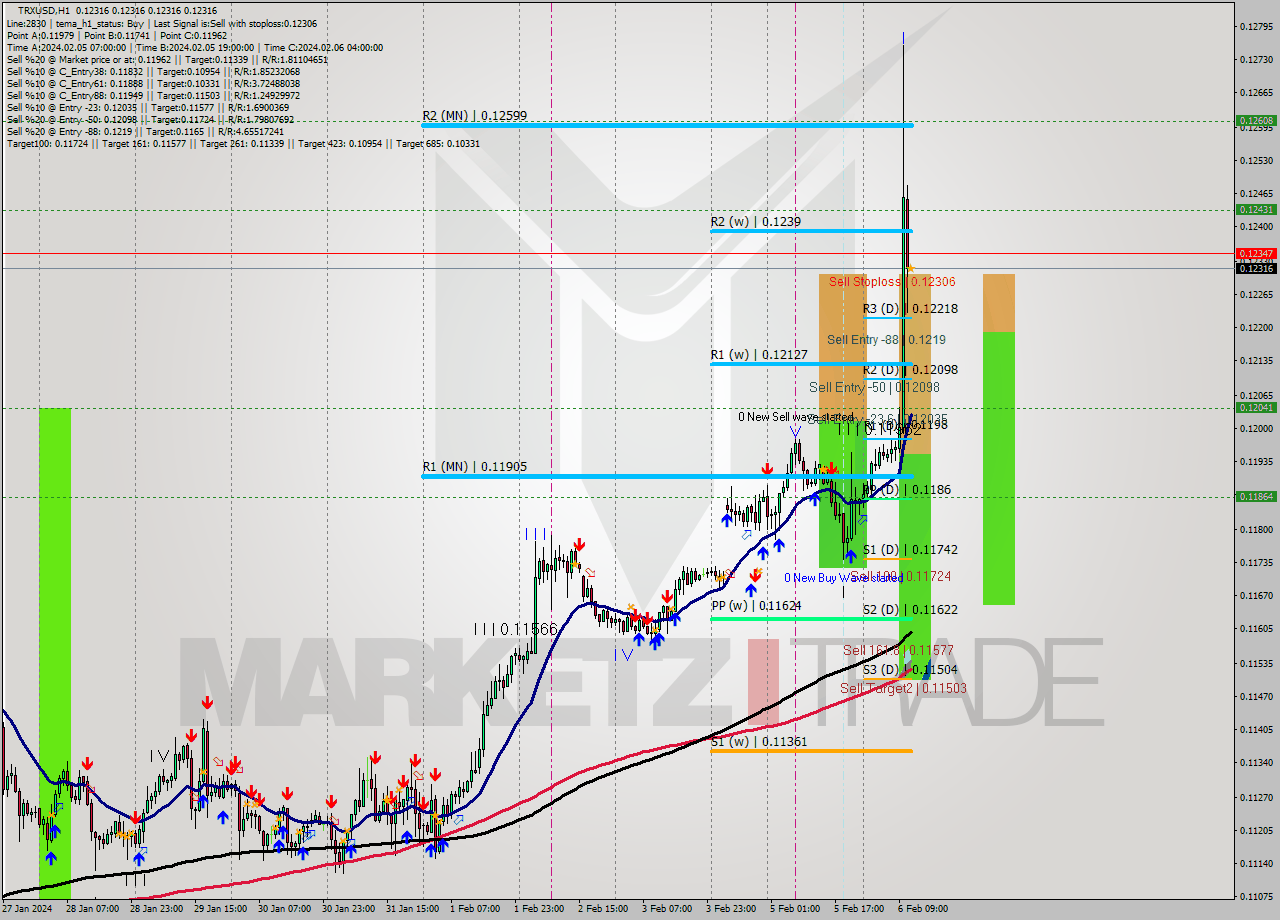Screen dimensions: 1280x920
Task: Click the 0.12795 price axis label
Action: 1256,26
